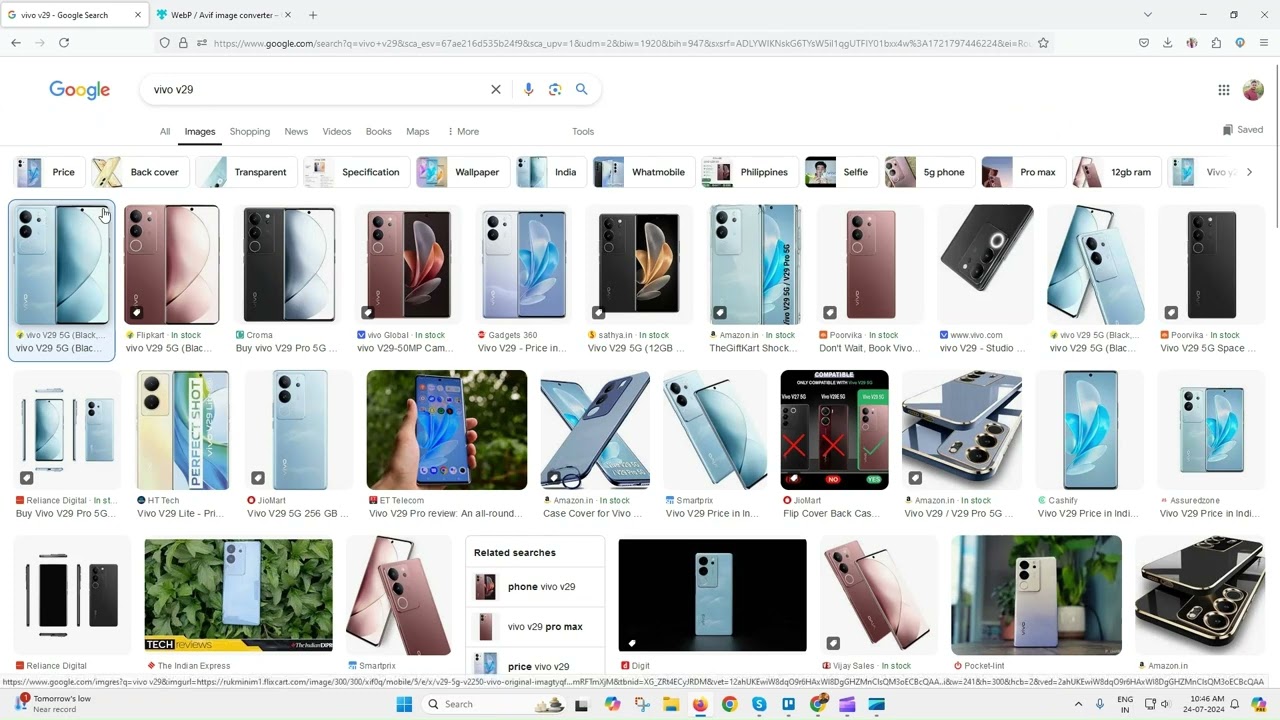Switch to the WebP / Avif image converter tab
This screenshot has height=720, width=1280.
[225, 15]
